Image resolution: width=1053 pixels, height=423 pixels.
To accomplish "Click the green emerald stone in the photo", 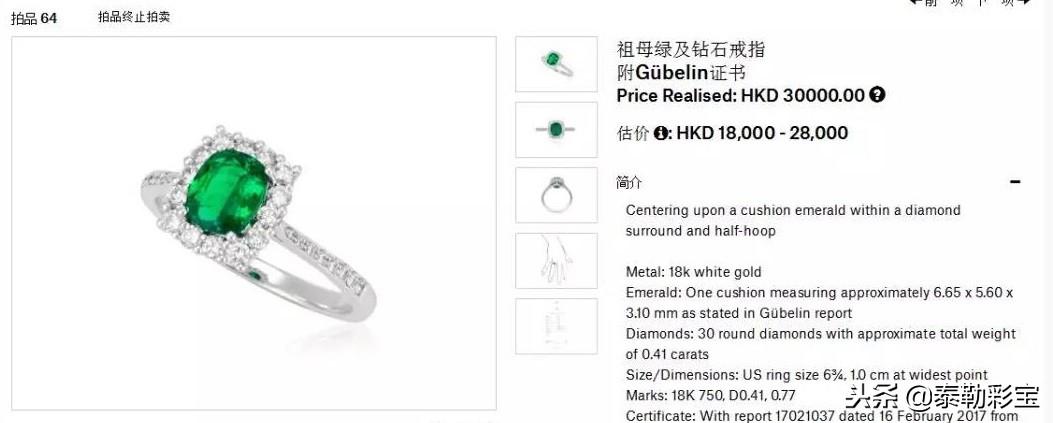I will (x=227, y=192).
